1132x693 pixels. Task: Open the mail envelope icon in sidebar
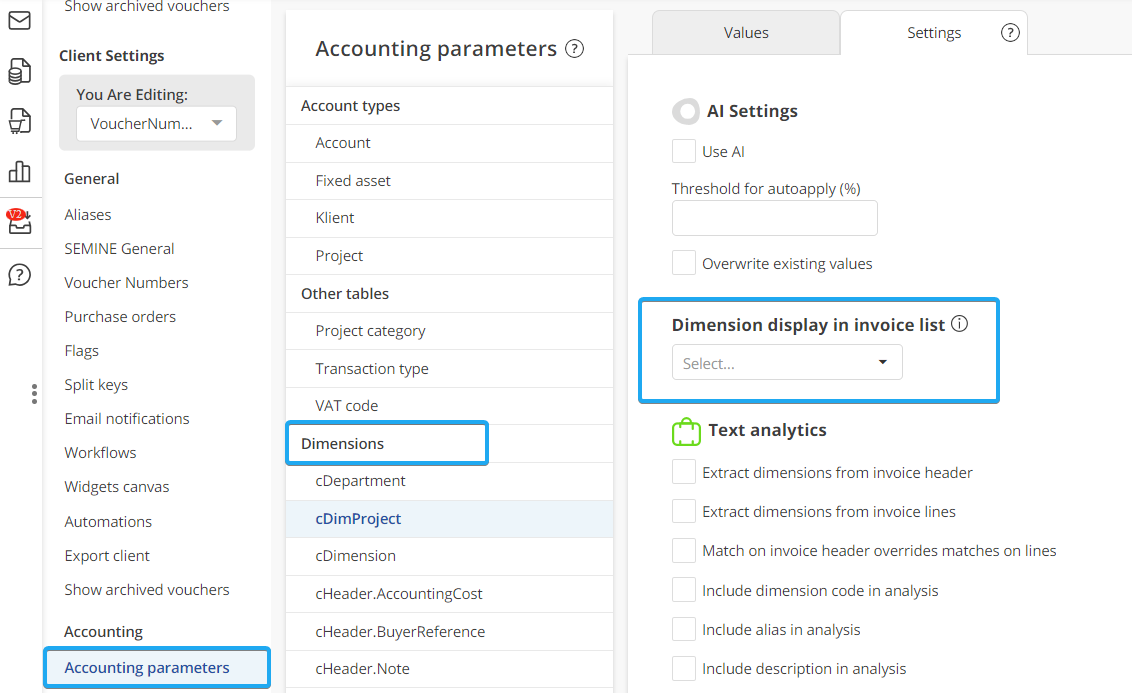click(19, 20)
